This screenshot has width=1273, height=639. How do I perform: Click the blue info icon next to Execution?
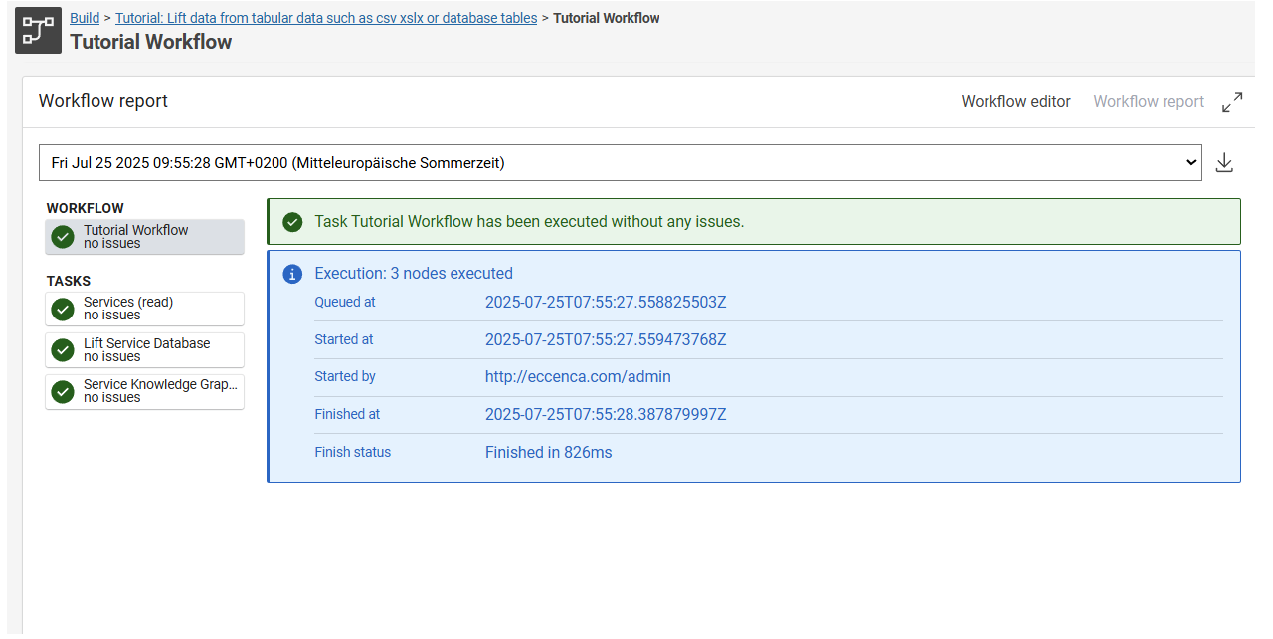pyautogui.click(x=292, y=274)
